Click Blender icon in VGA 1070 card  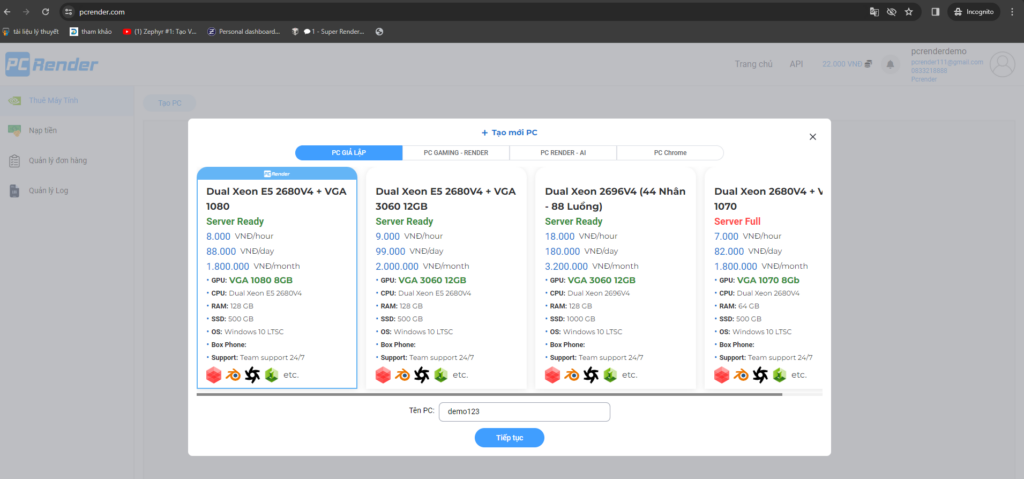tap(741, 375)
